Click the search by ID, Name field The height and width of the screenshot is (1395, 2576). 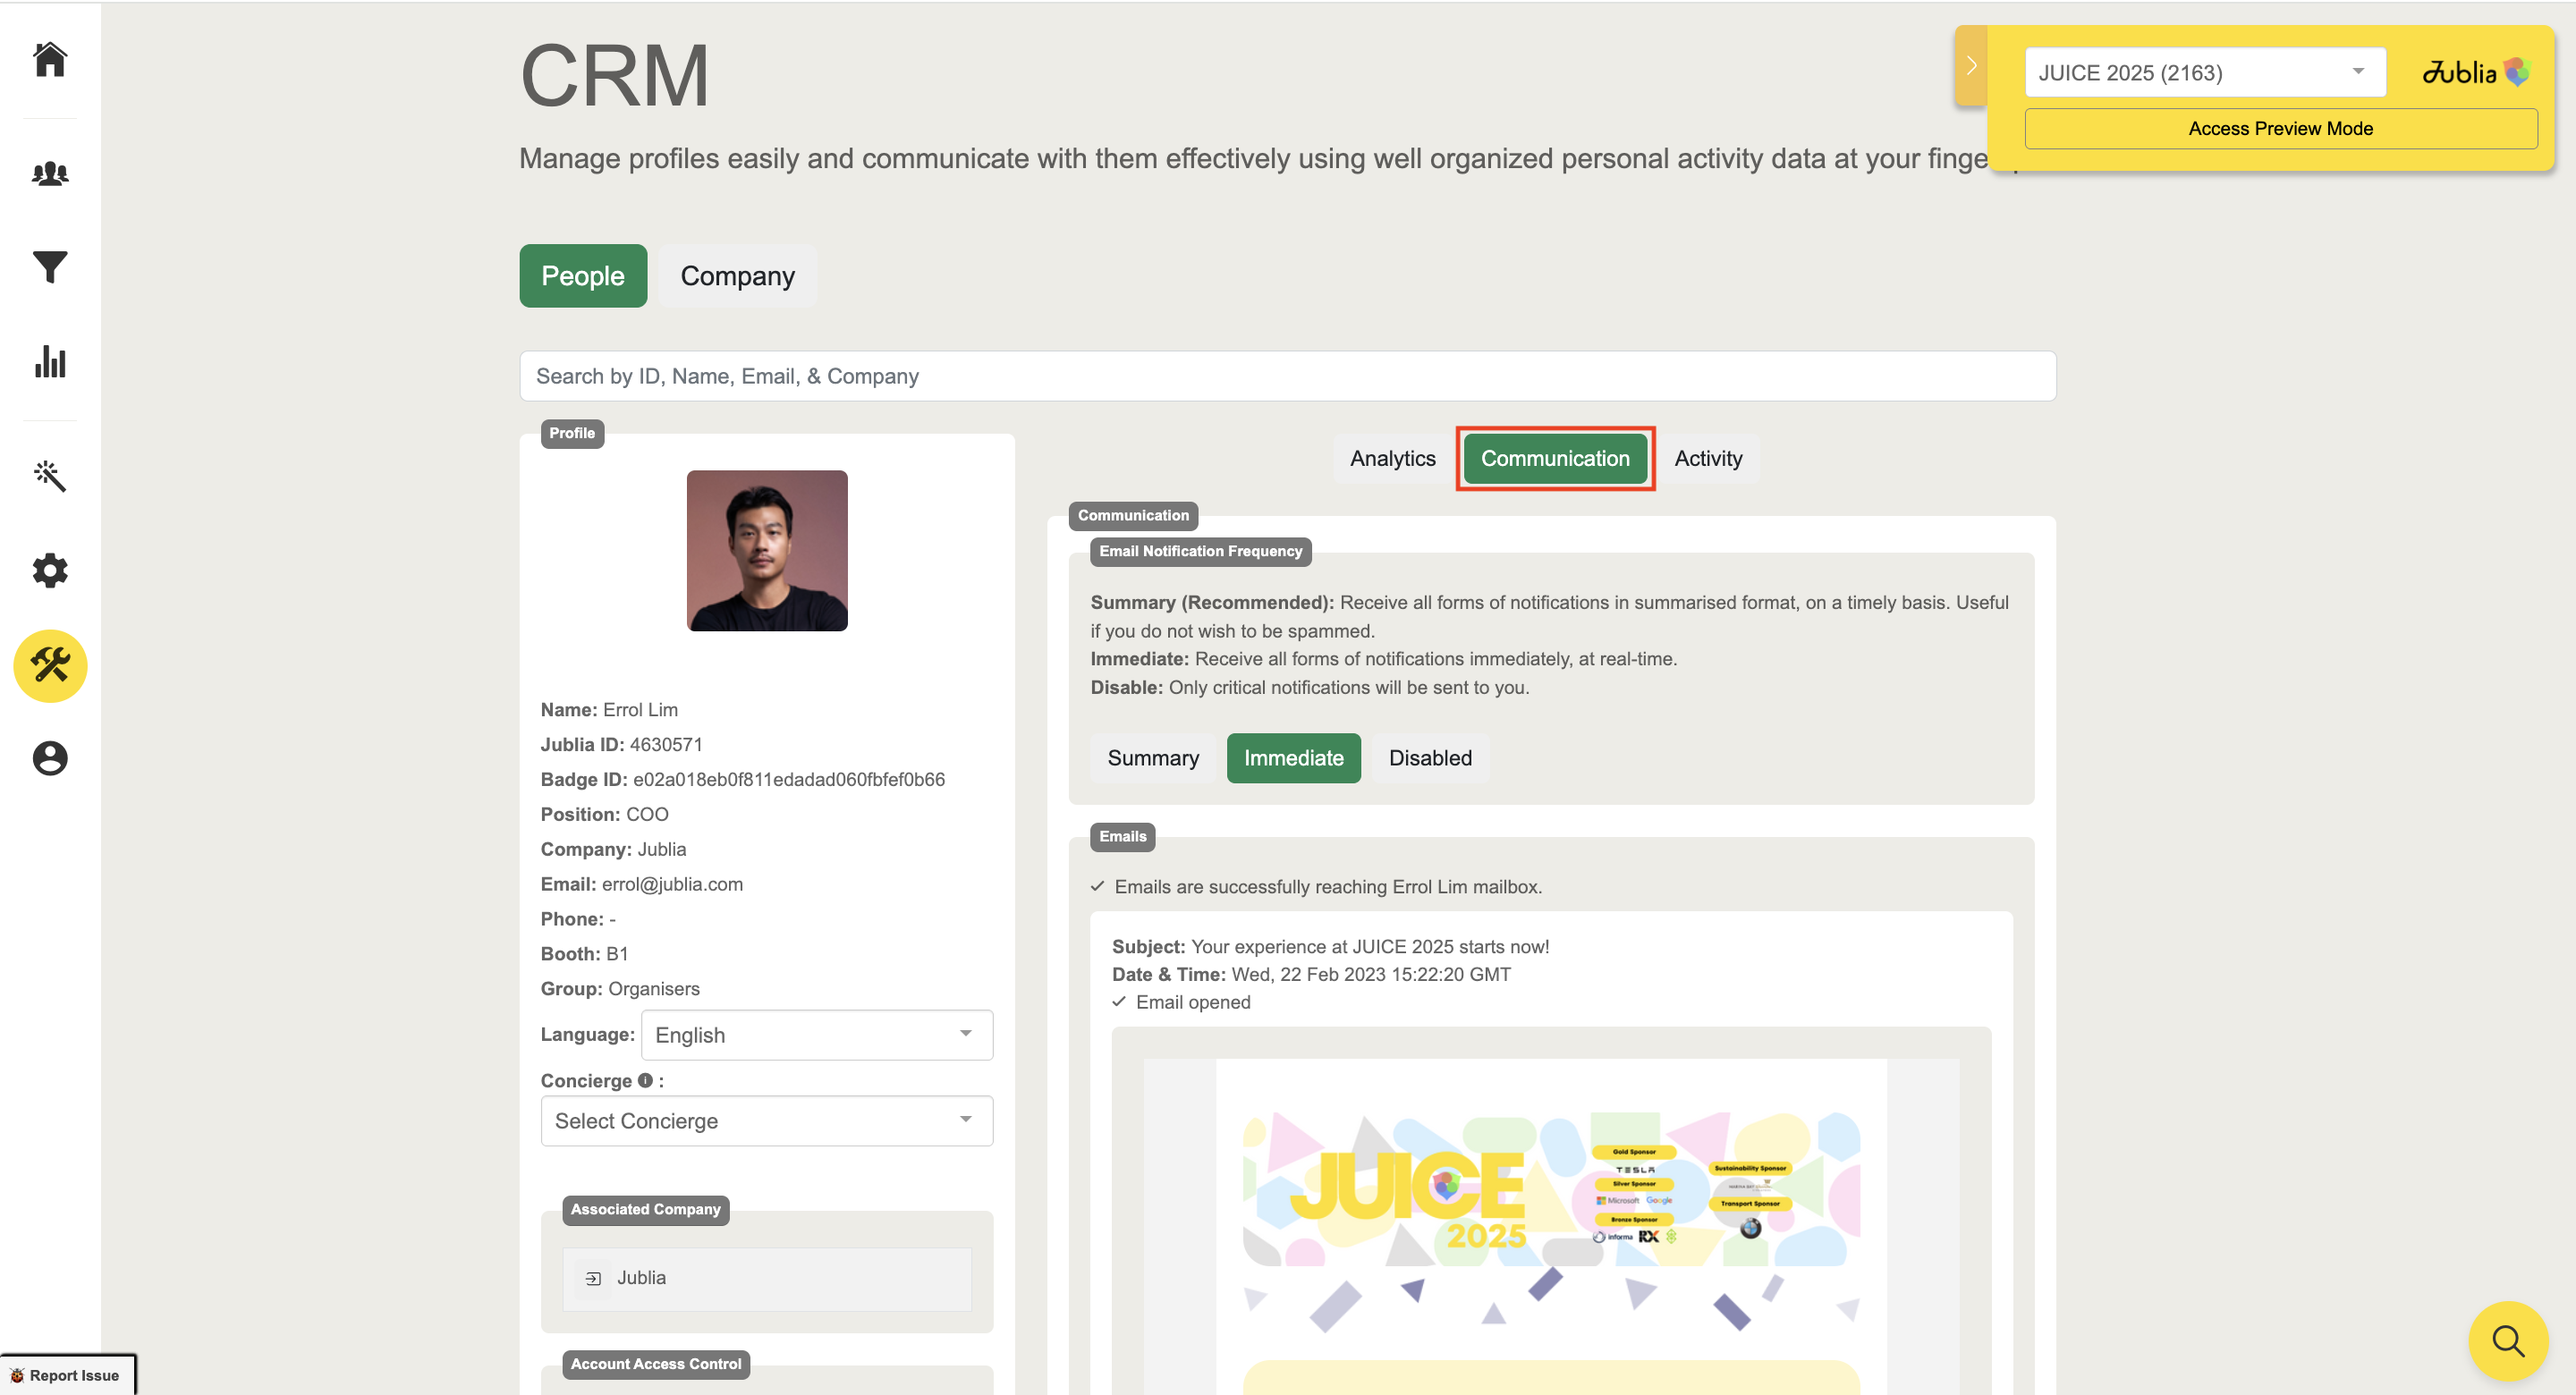click(x=1287, y=376)
